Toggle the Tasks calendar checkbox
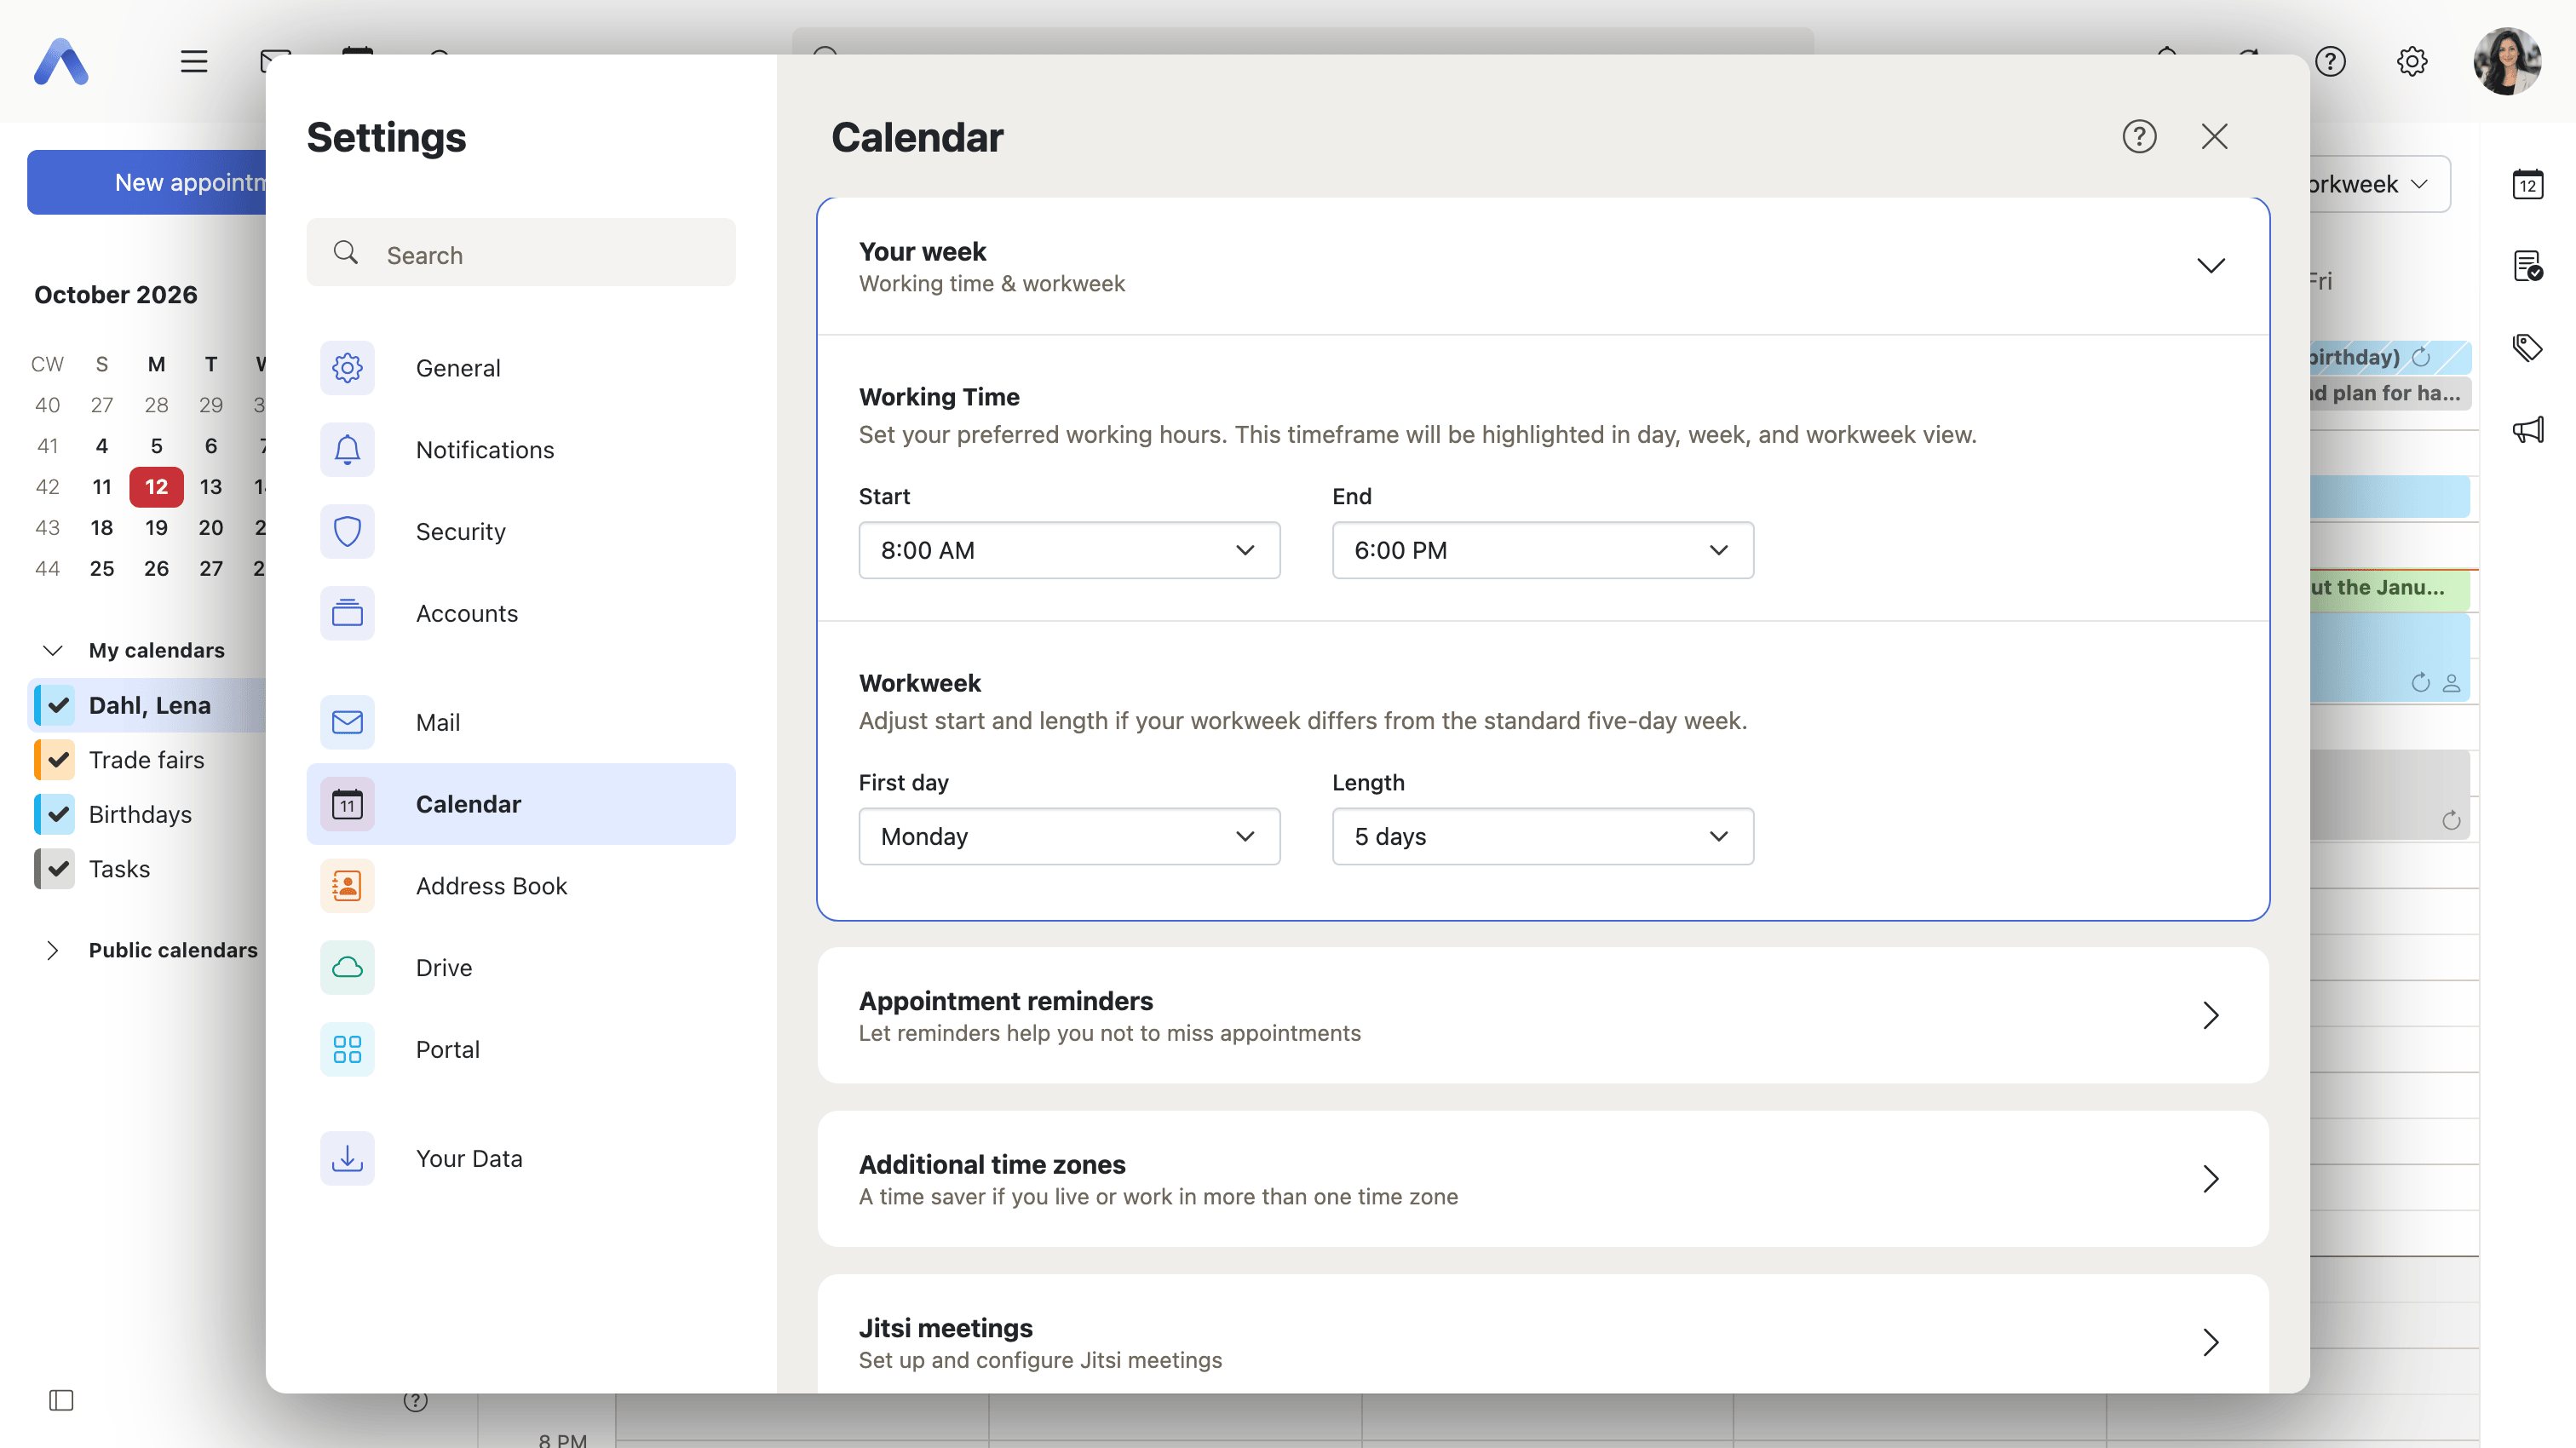The image size is (2576, 1448). [x=58, y=869]
